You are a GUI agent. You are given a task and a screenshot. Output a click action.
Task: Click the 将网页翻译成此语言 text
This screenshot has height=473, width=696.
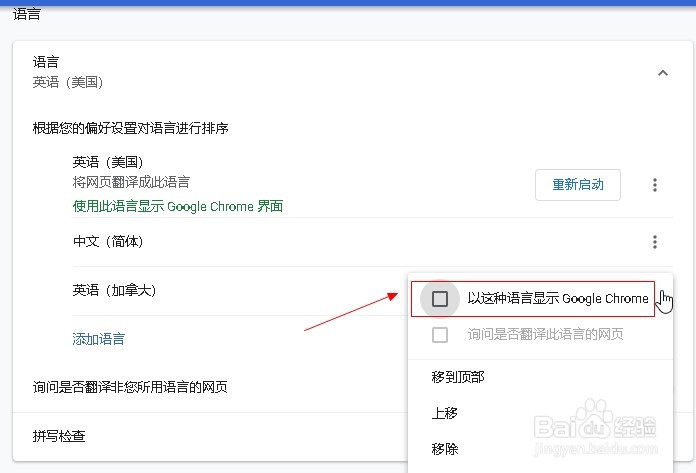(x=131, y=182)
